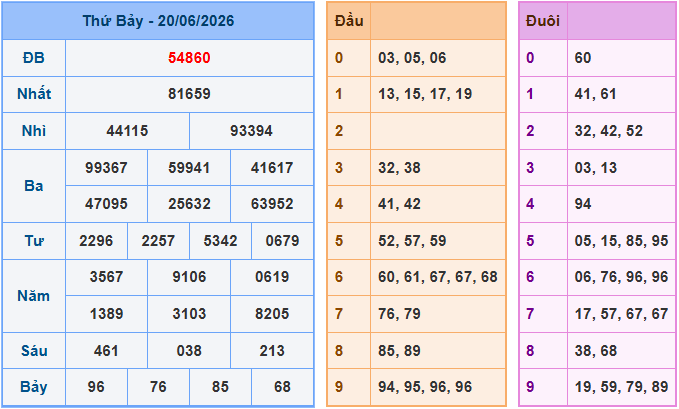Select value "94" in the Đuôi table

pos(583,204)
